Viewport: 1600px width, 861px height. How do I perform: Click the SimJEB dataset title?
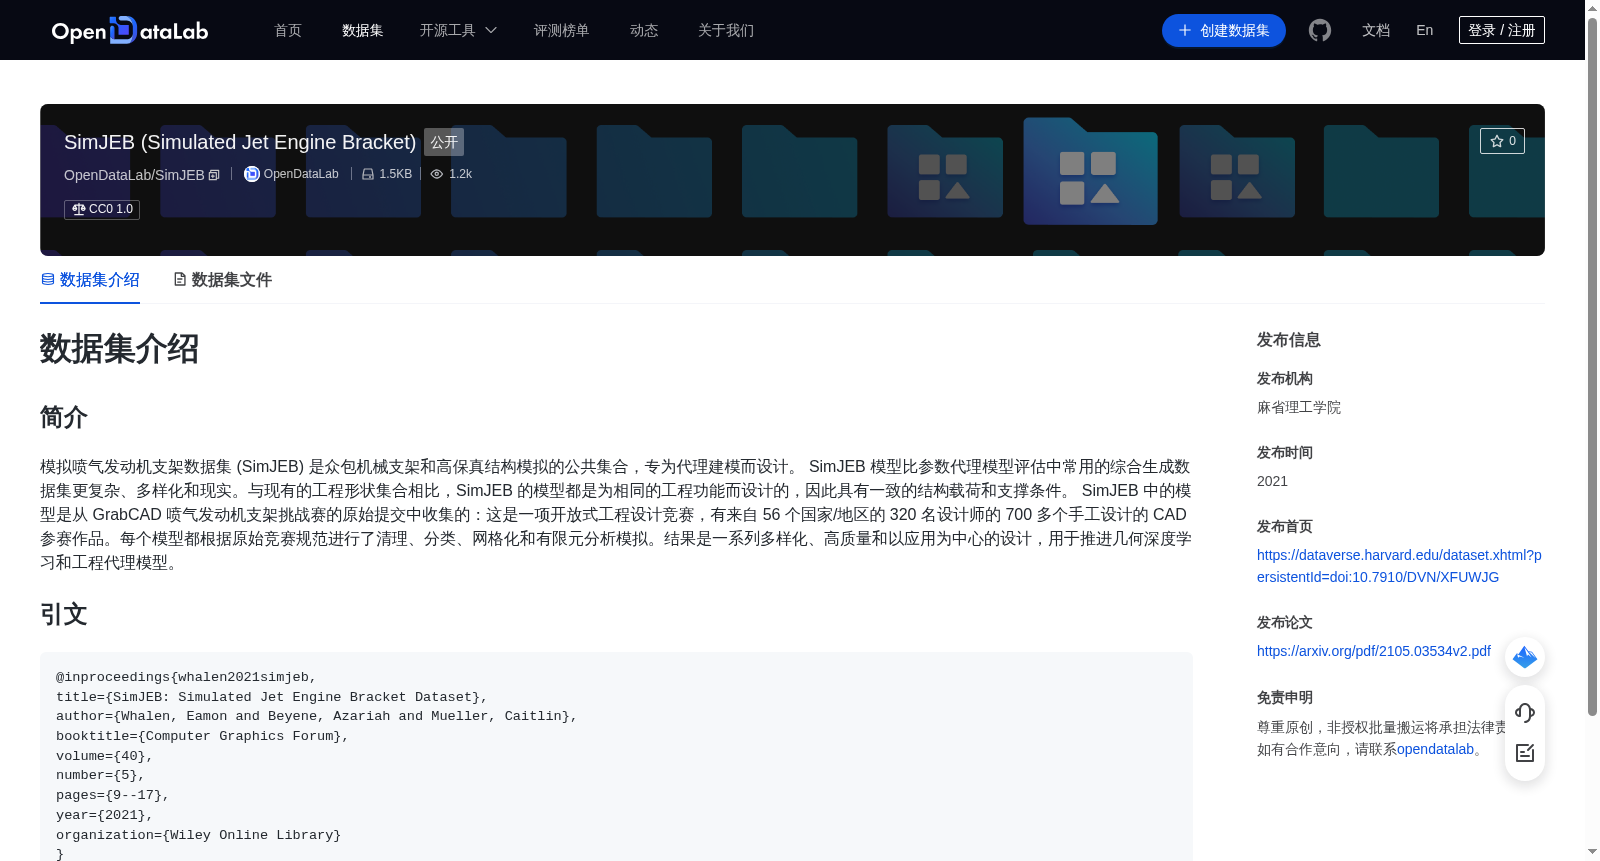coord(240,142)
